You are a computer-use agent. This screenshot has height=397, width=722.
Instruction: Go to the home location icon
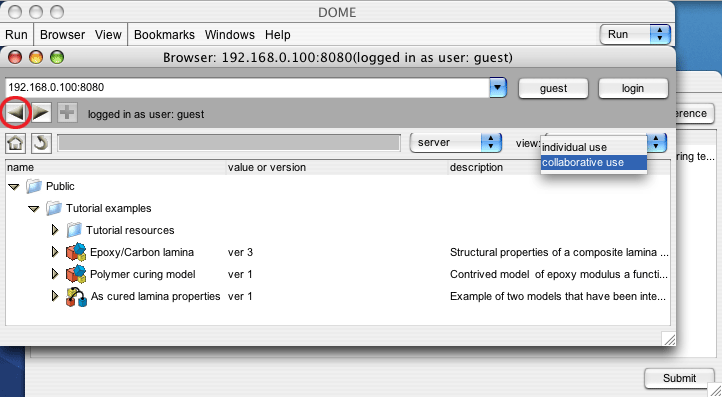15,143
